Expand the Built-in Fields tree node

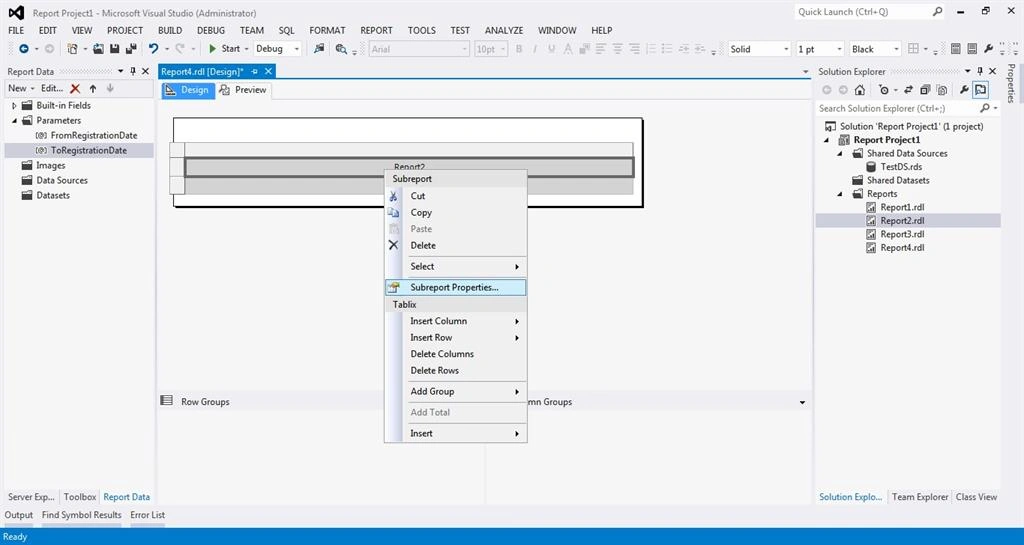[x=14, y=106]
